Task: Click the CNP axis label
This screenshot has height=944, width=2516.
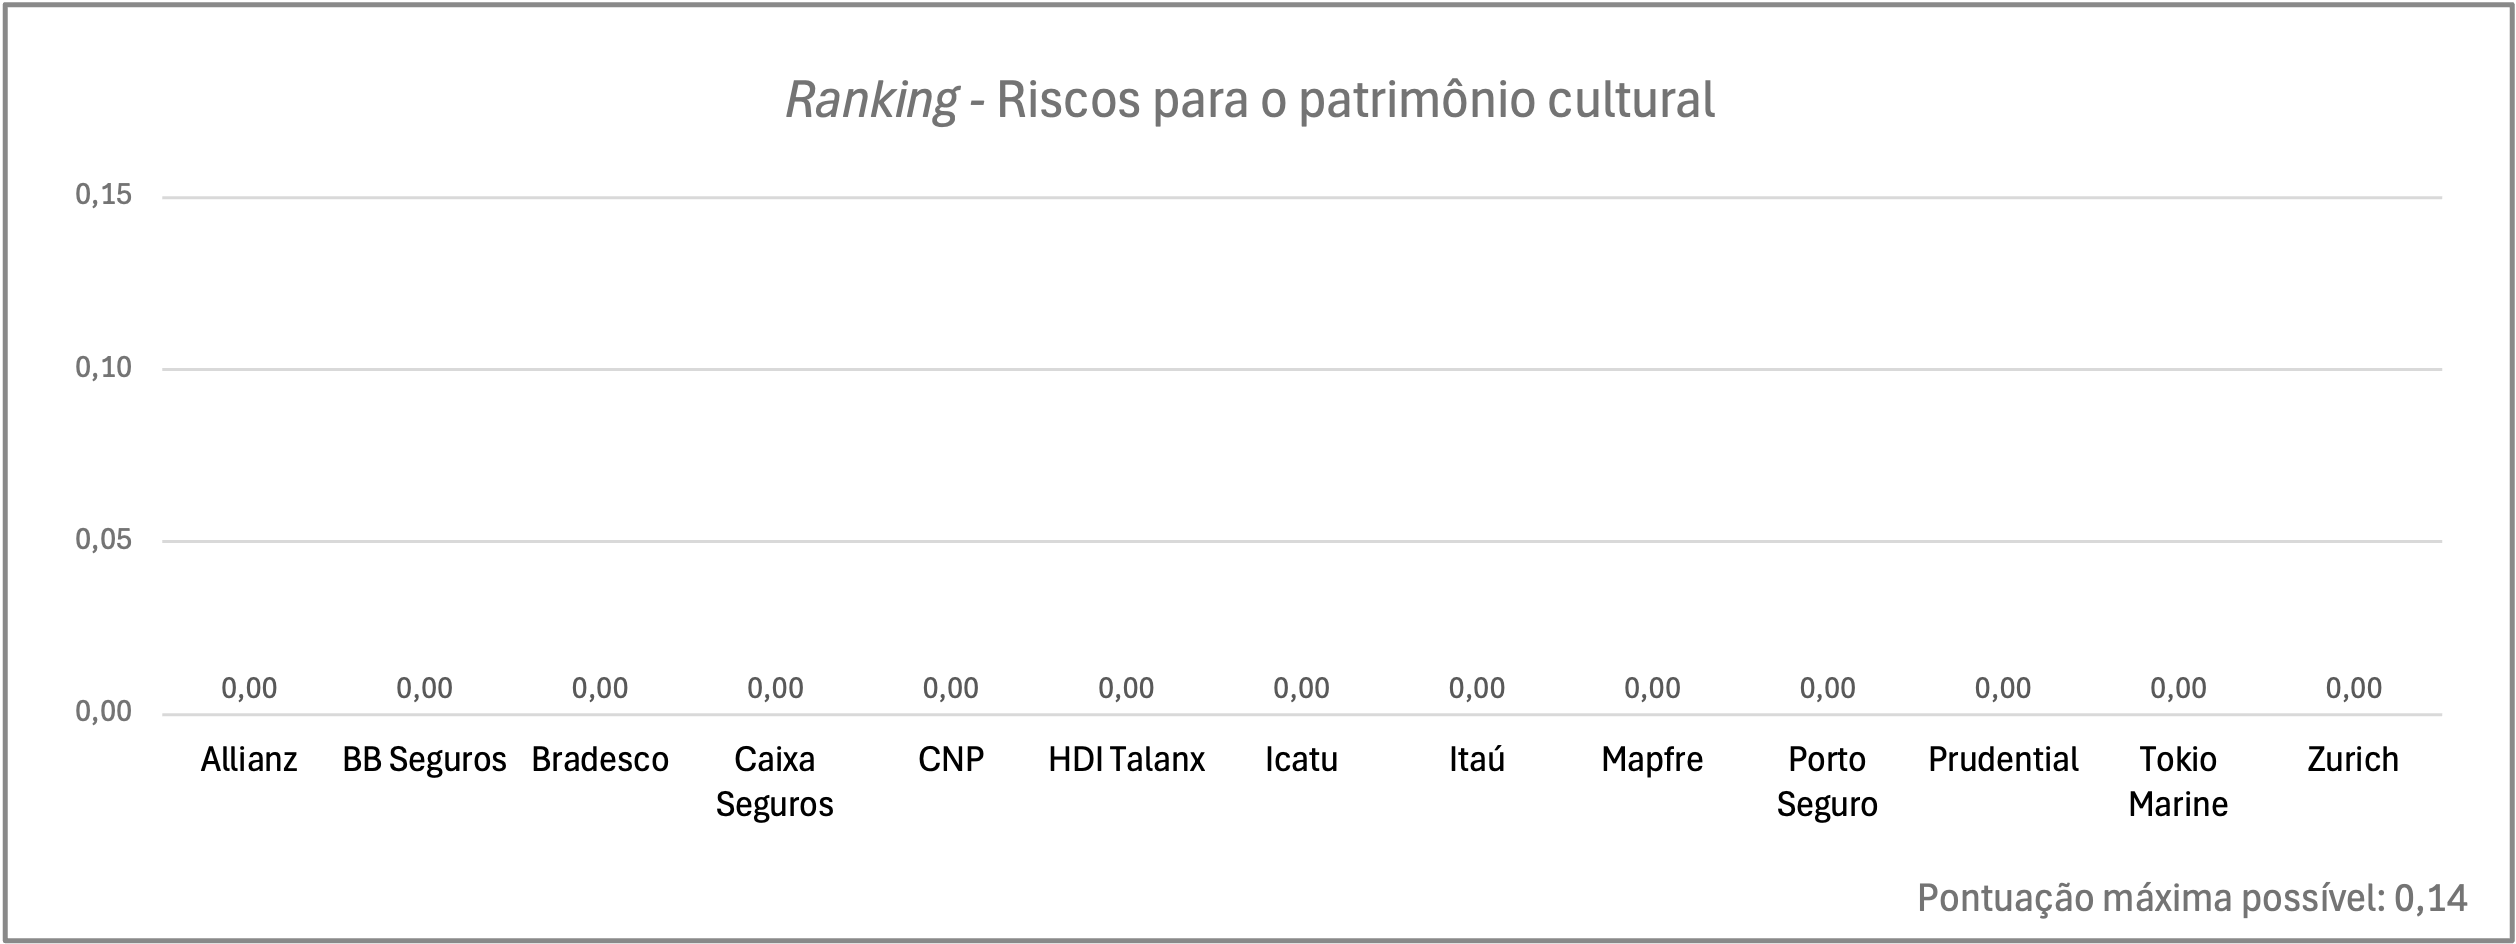Action: [x=951, y=760]
